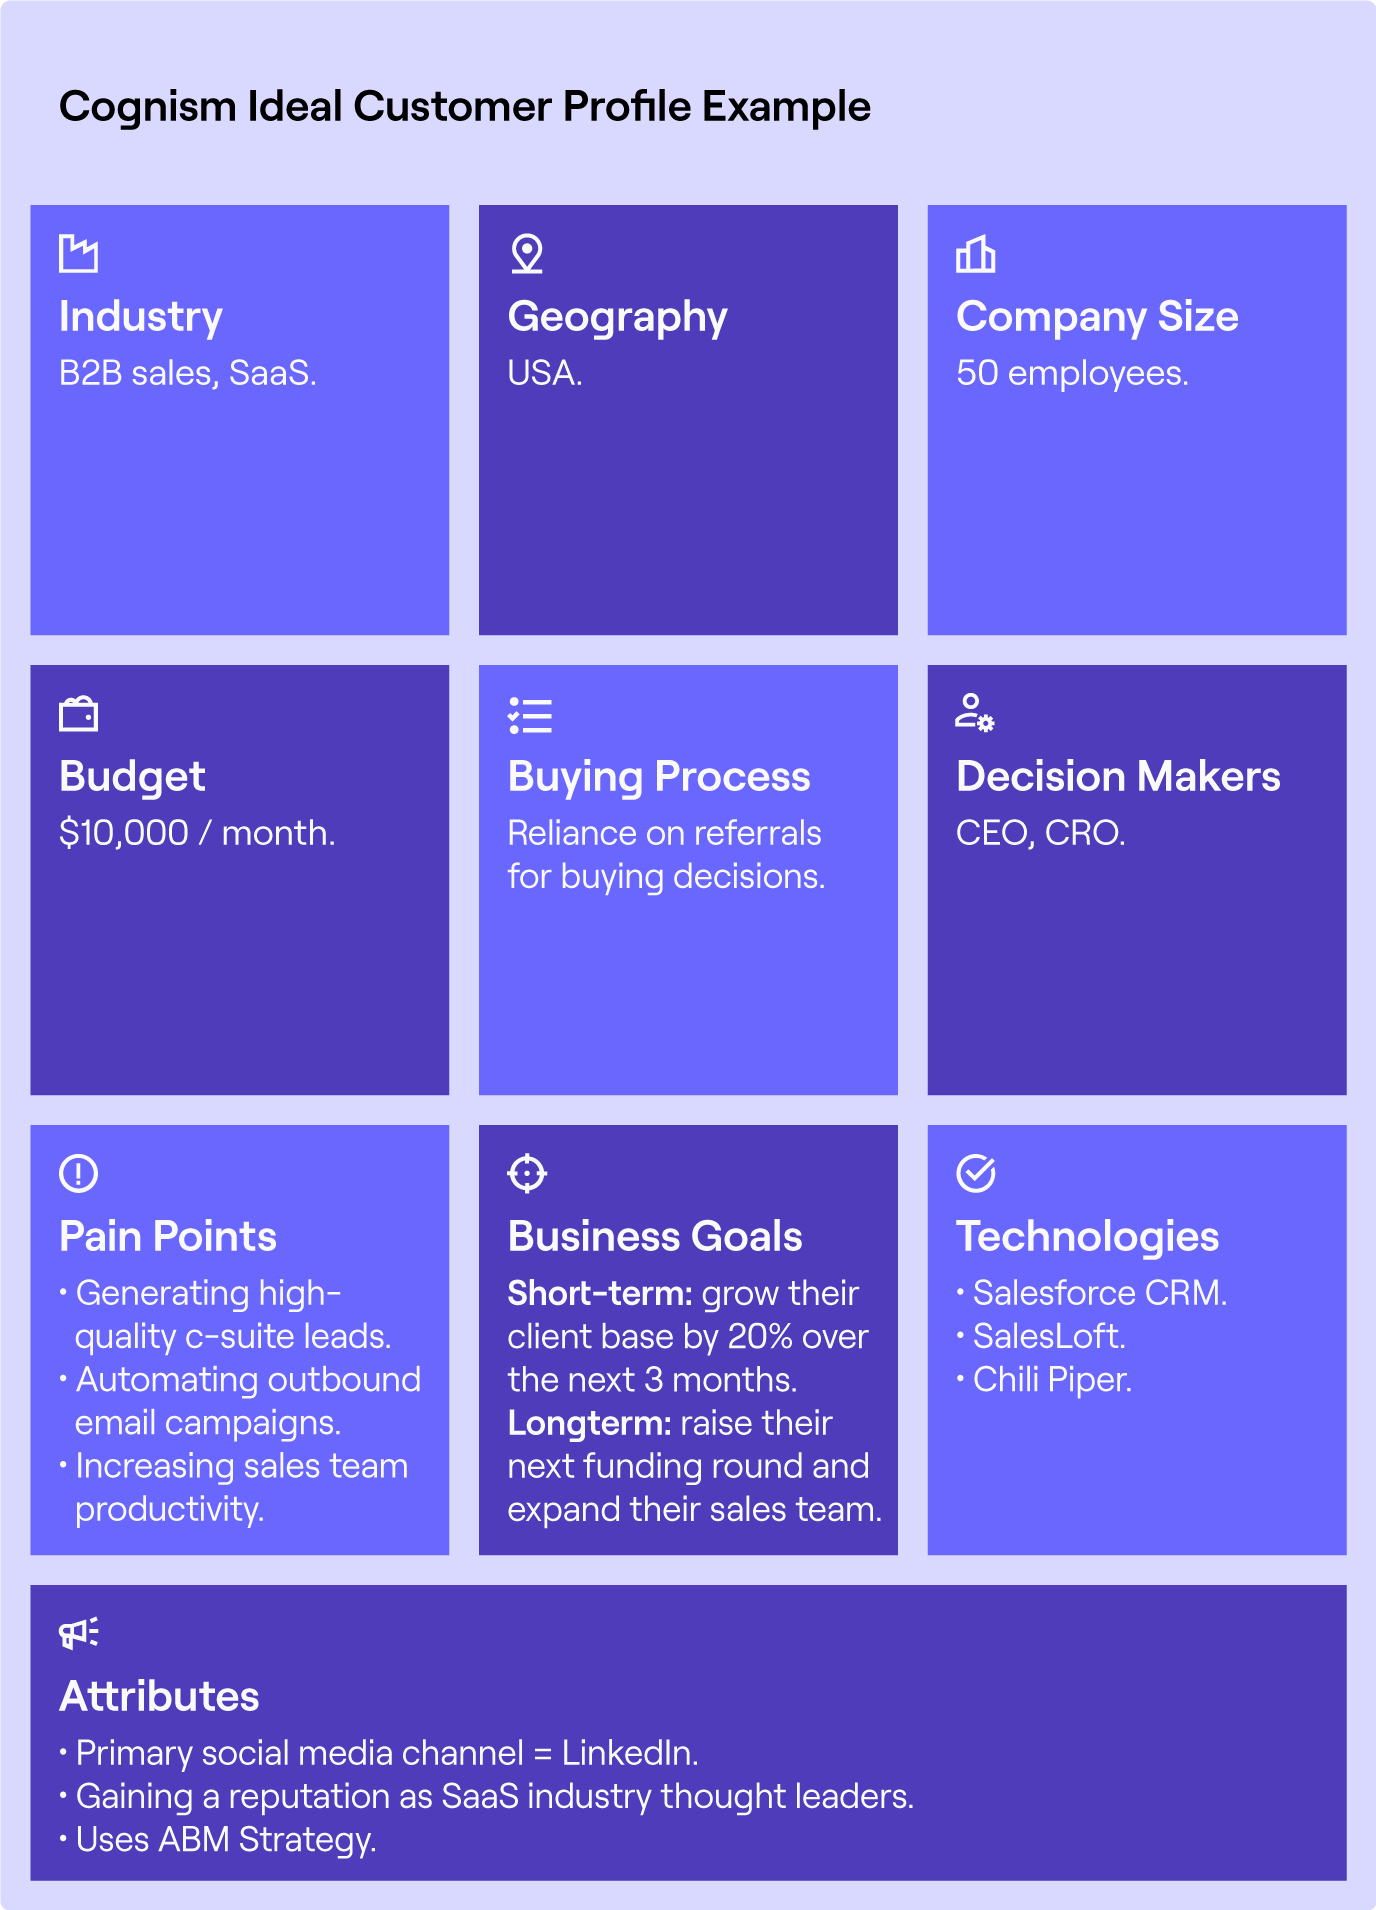The height and width of the screenshot is (1910, 1376).
Task: Click the factory icon above Industry
Action: (78, 254)
